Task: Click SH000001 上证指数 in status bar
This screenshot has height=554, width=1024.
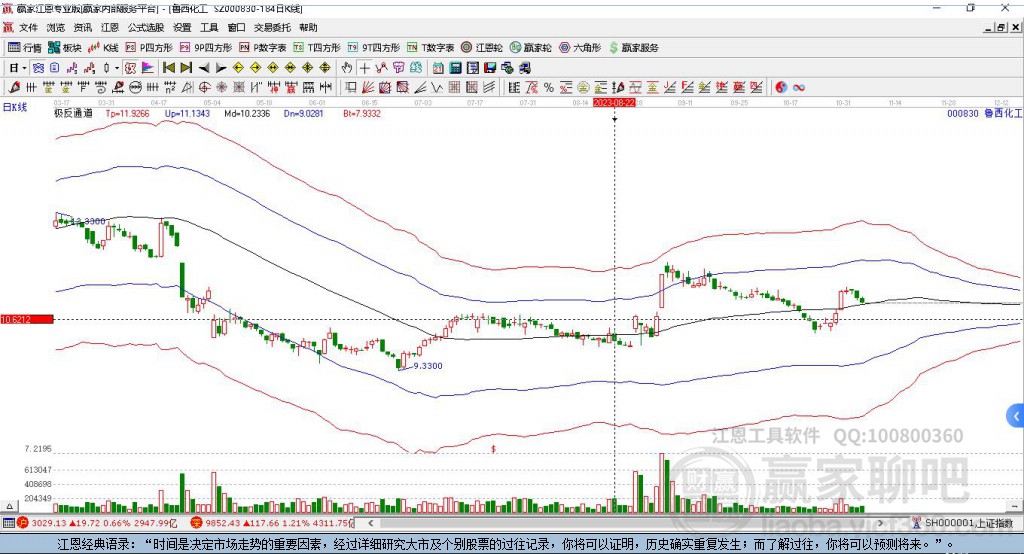Action: click(969, 523)
